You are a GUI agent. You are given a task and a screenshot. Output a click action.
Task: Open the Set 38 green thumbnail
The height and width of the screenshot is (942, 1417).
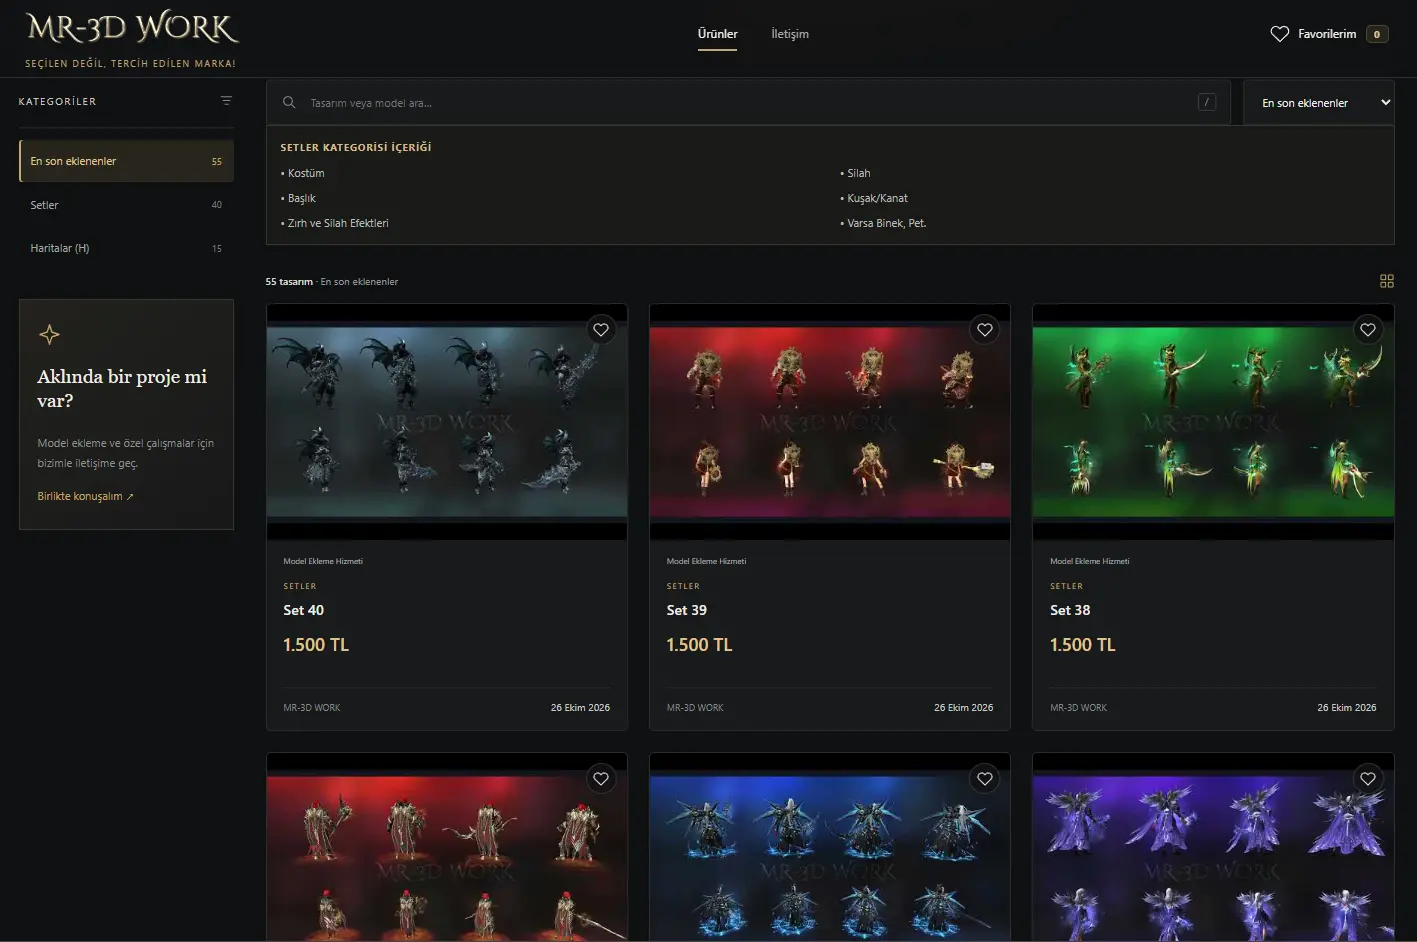1213,422
